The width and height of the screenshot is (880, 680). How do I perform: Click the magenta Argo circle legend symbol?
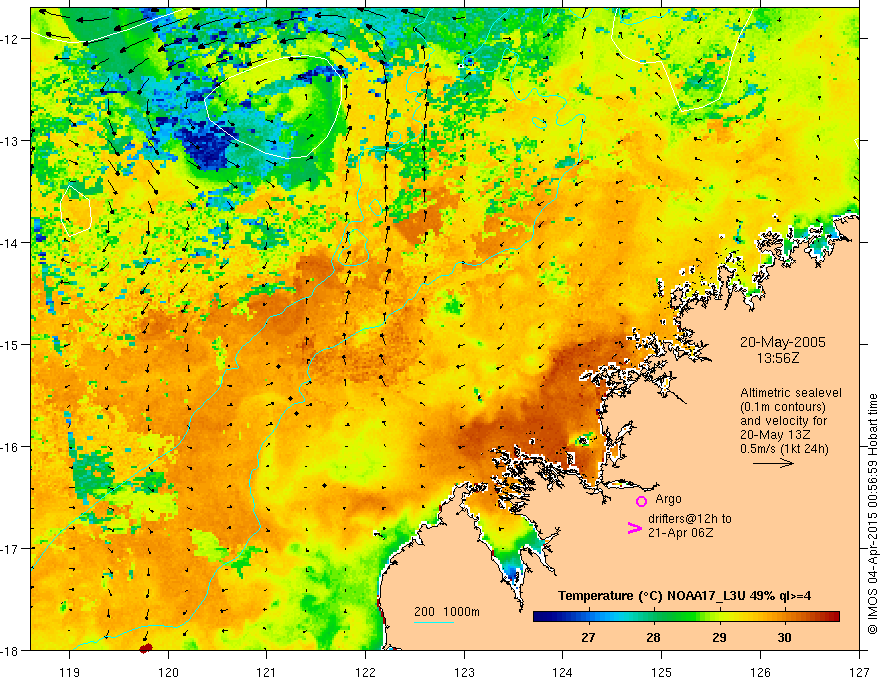(641, 501)
